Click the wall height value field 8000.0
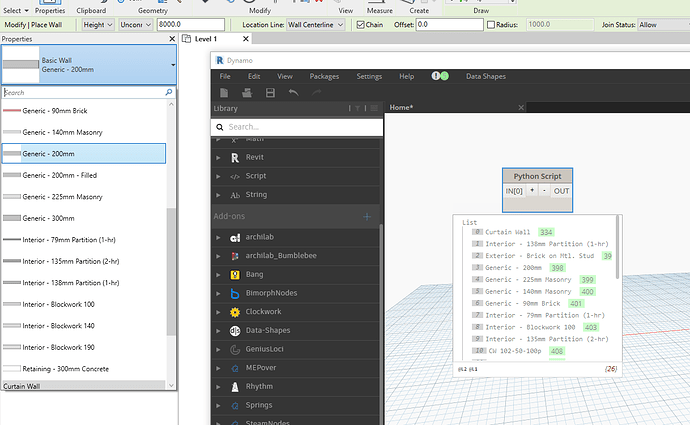The width and height of the screenshot is (690, 425). [x=191, y=25]
